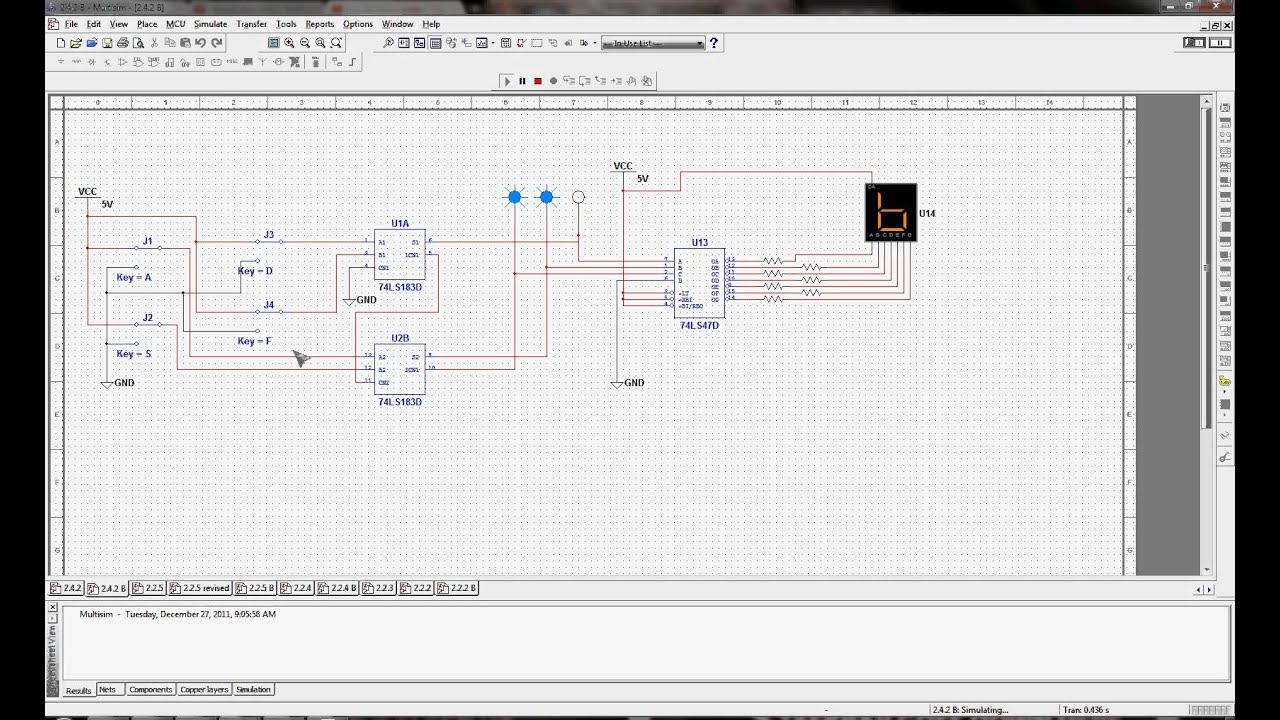Select the U14 seven-segment display
The image size is (1280, 720).
pos(890,212)
